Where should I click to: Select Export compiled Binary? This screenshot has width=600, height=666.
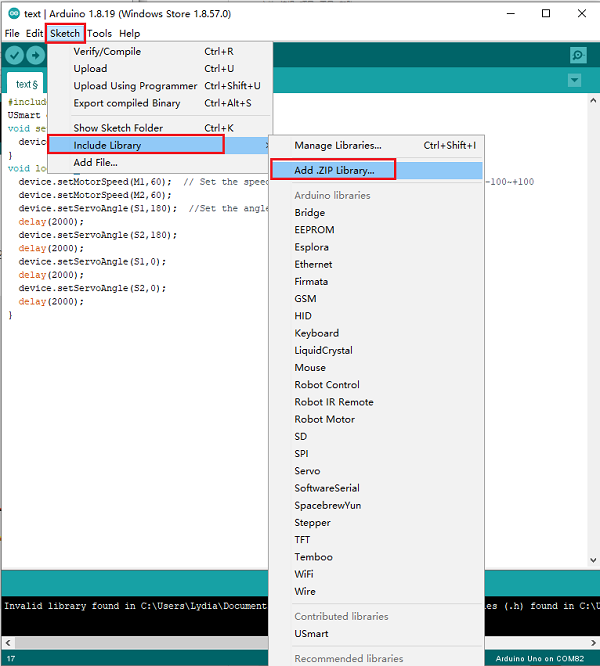pyautogui.click(x=160, y=103)
